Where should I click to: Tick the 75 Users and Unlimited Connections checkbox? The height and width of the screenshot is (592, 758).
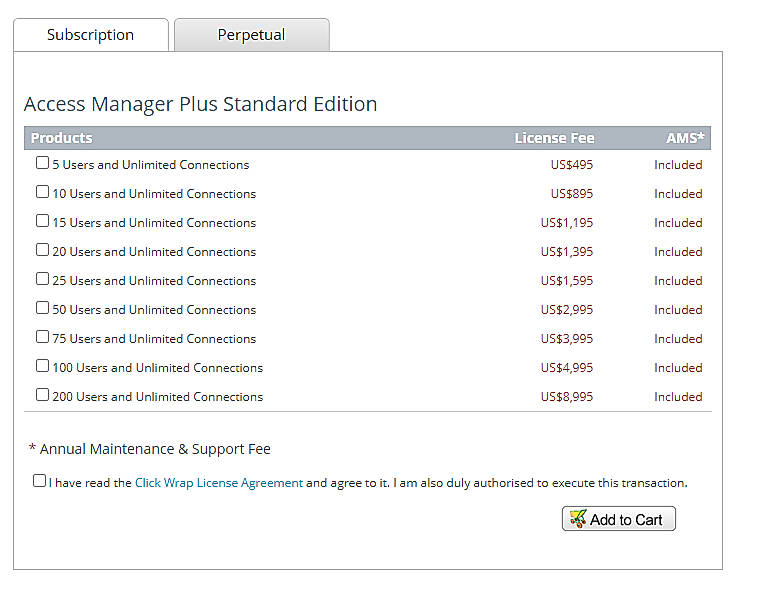point(43,337)
